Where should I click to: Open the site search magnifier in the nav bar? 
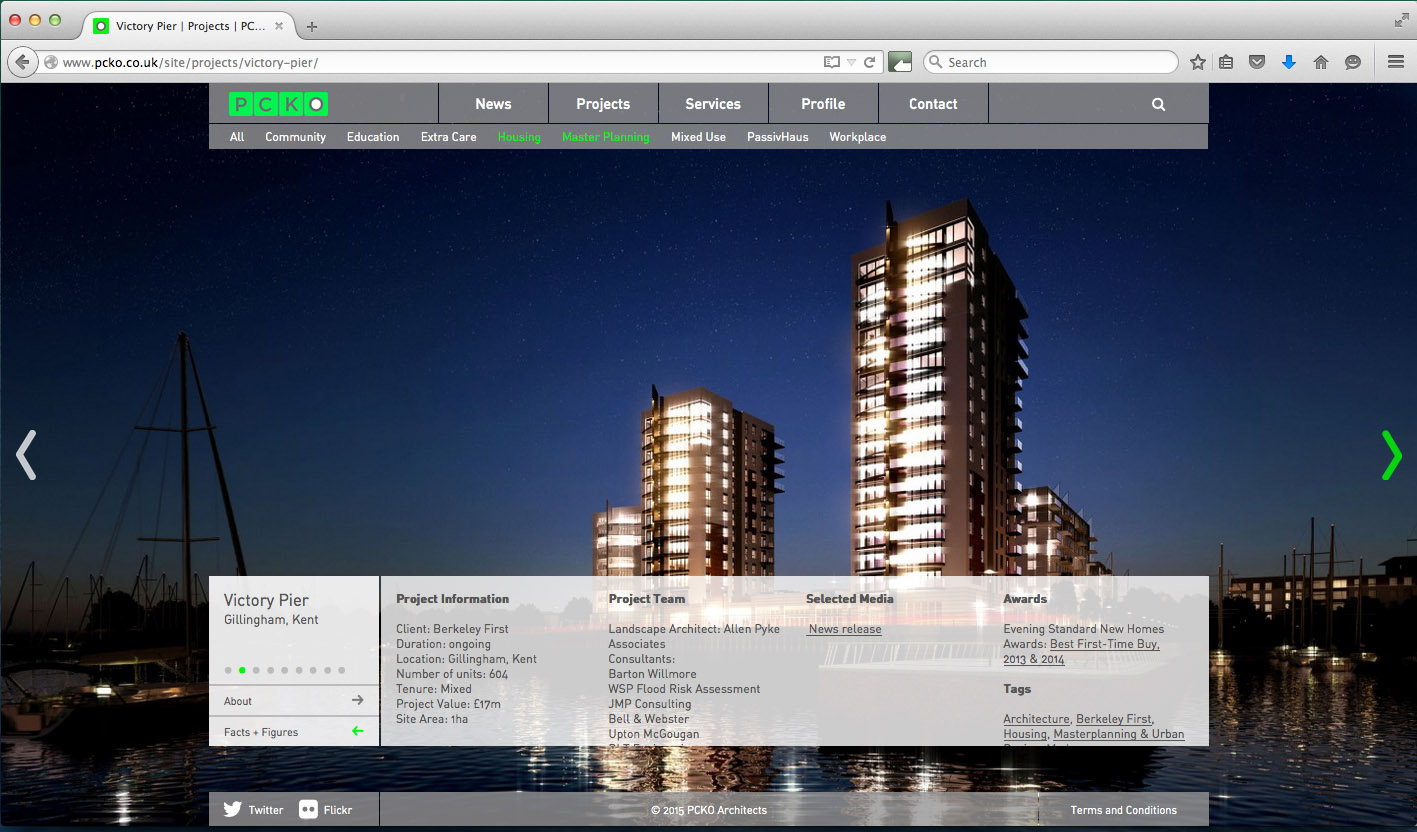click(x=1158, y=104)
